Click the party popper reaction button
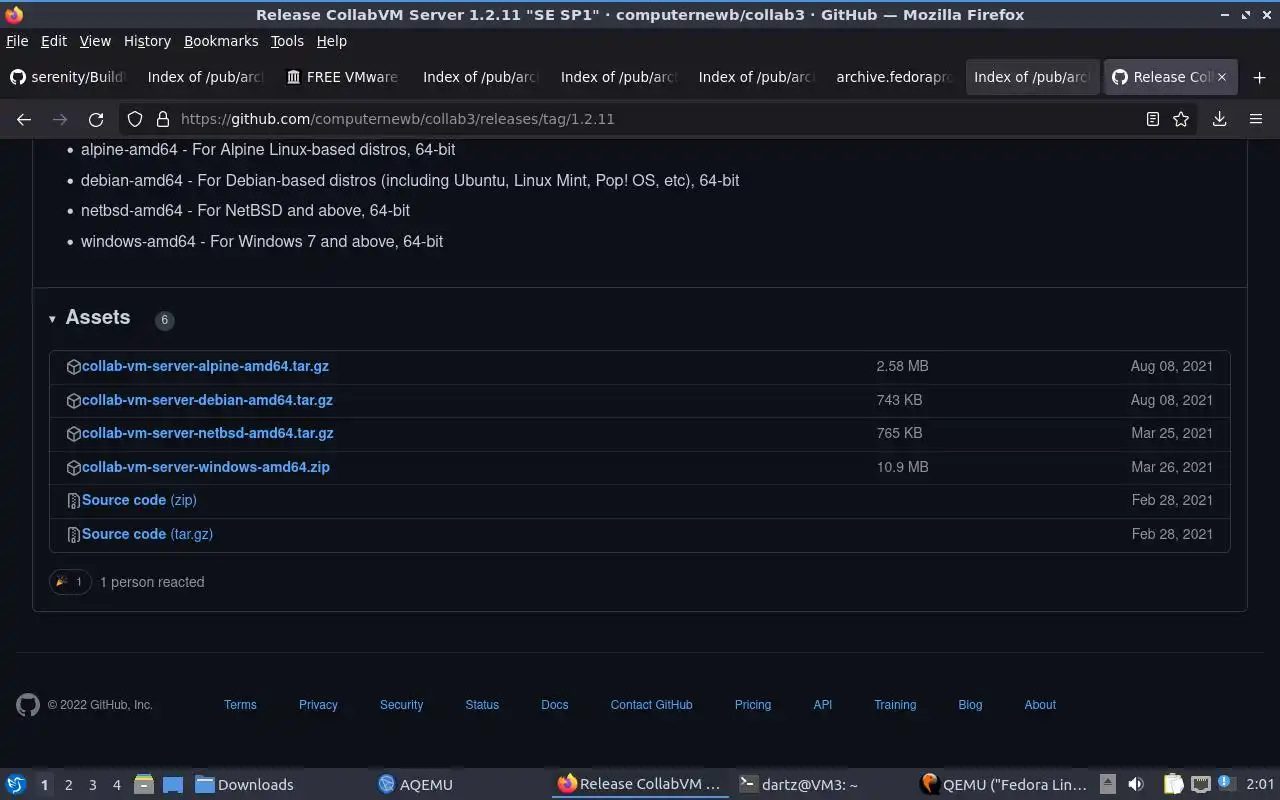Screen dimensions: 1280x800 70,582
